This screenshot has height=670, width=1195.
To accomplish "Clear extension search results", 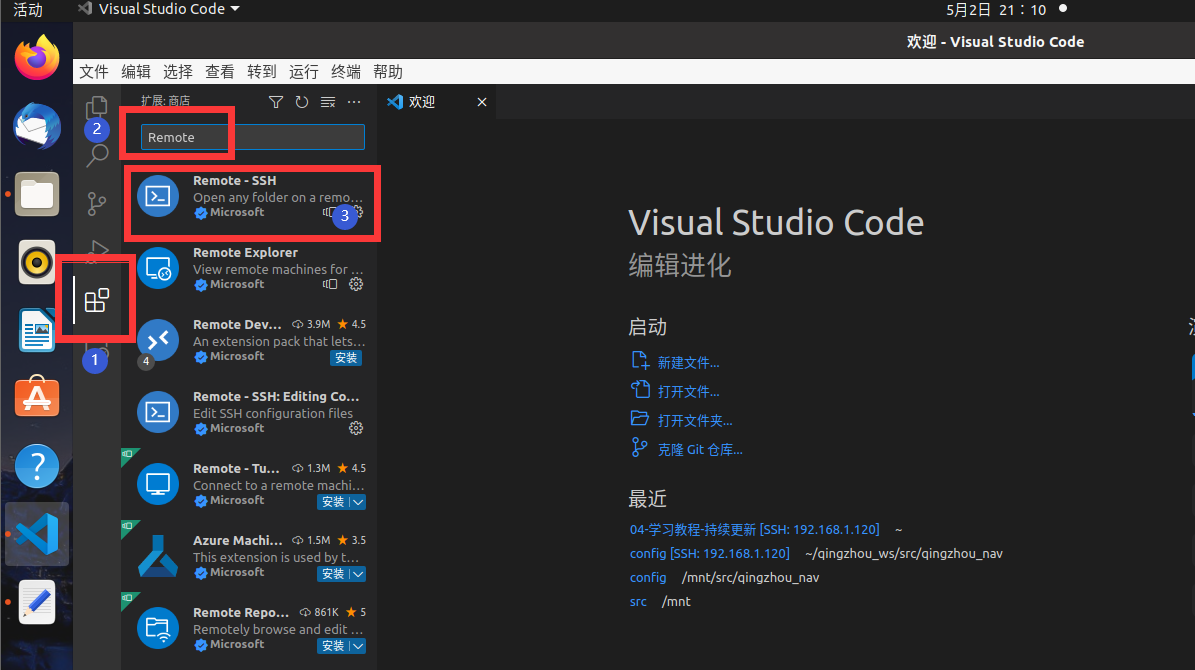I will tap(328, 102).
